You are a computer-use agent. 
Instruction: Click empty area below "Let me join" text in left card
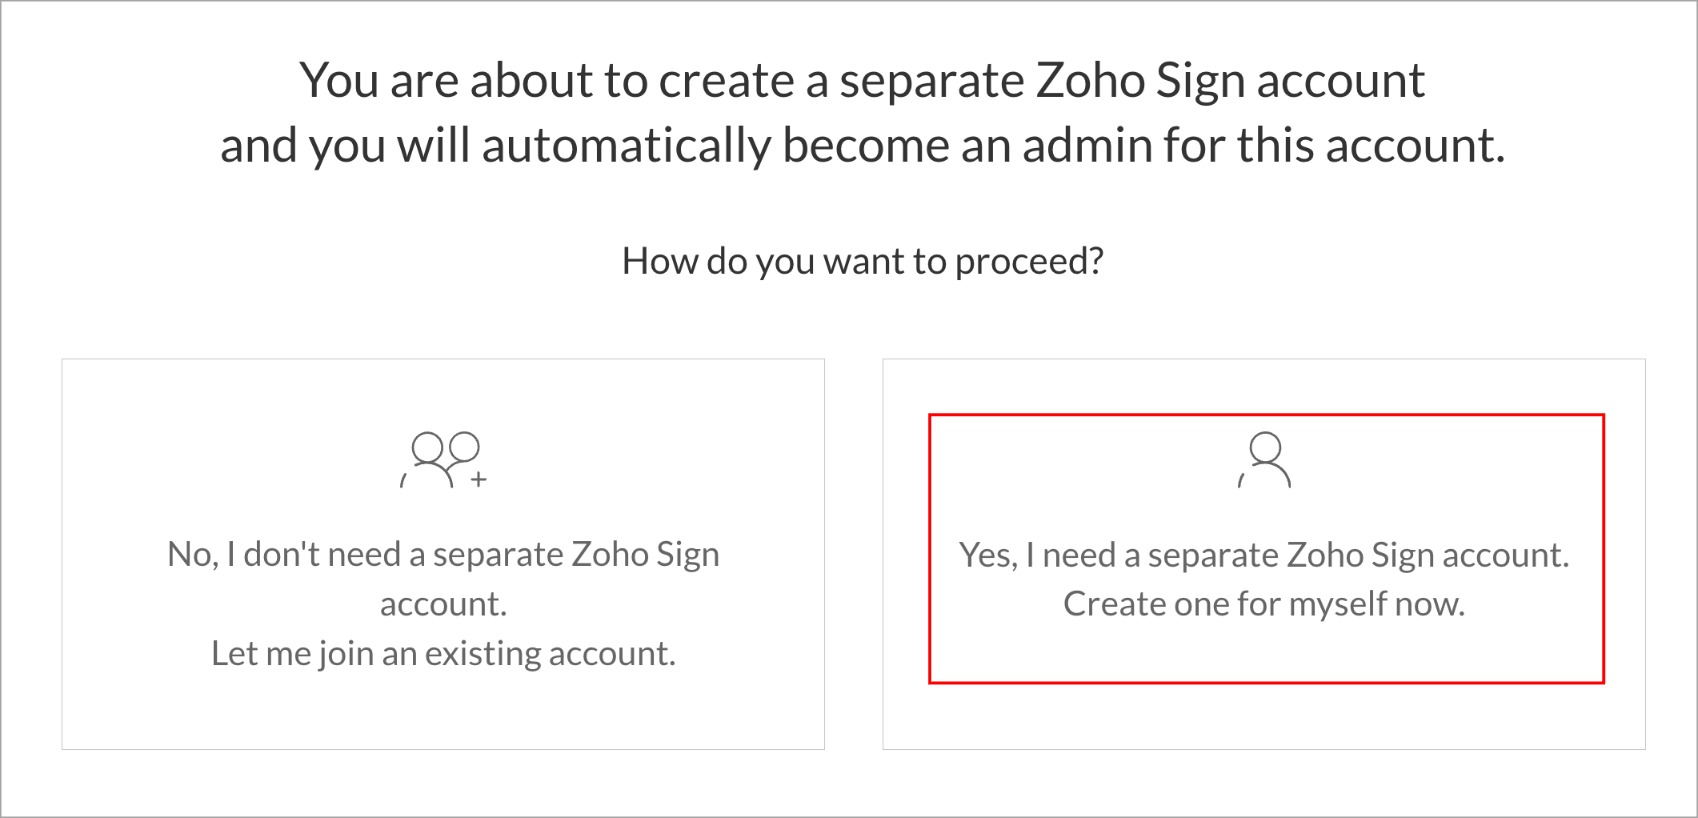point(443,712)
